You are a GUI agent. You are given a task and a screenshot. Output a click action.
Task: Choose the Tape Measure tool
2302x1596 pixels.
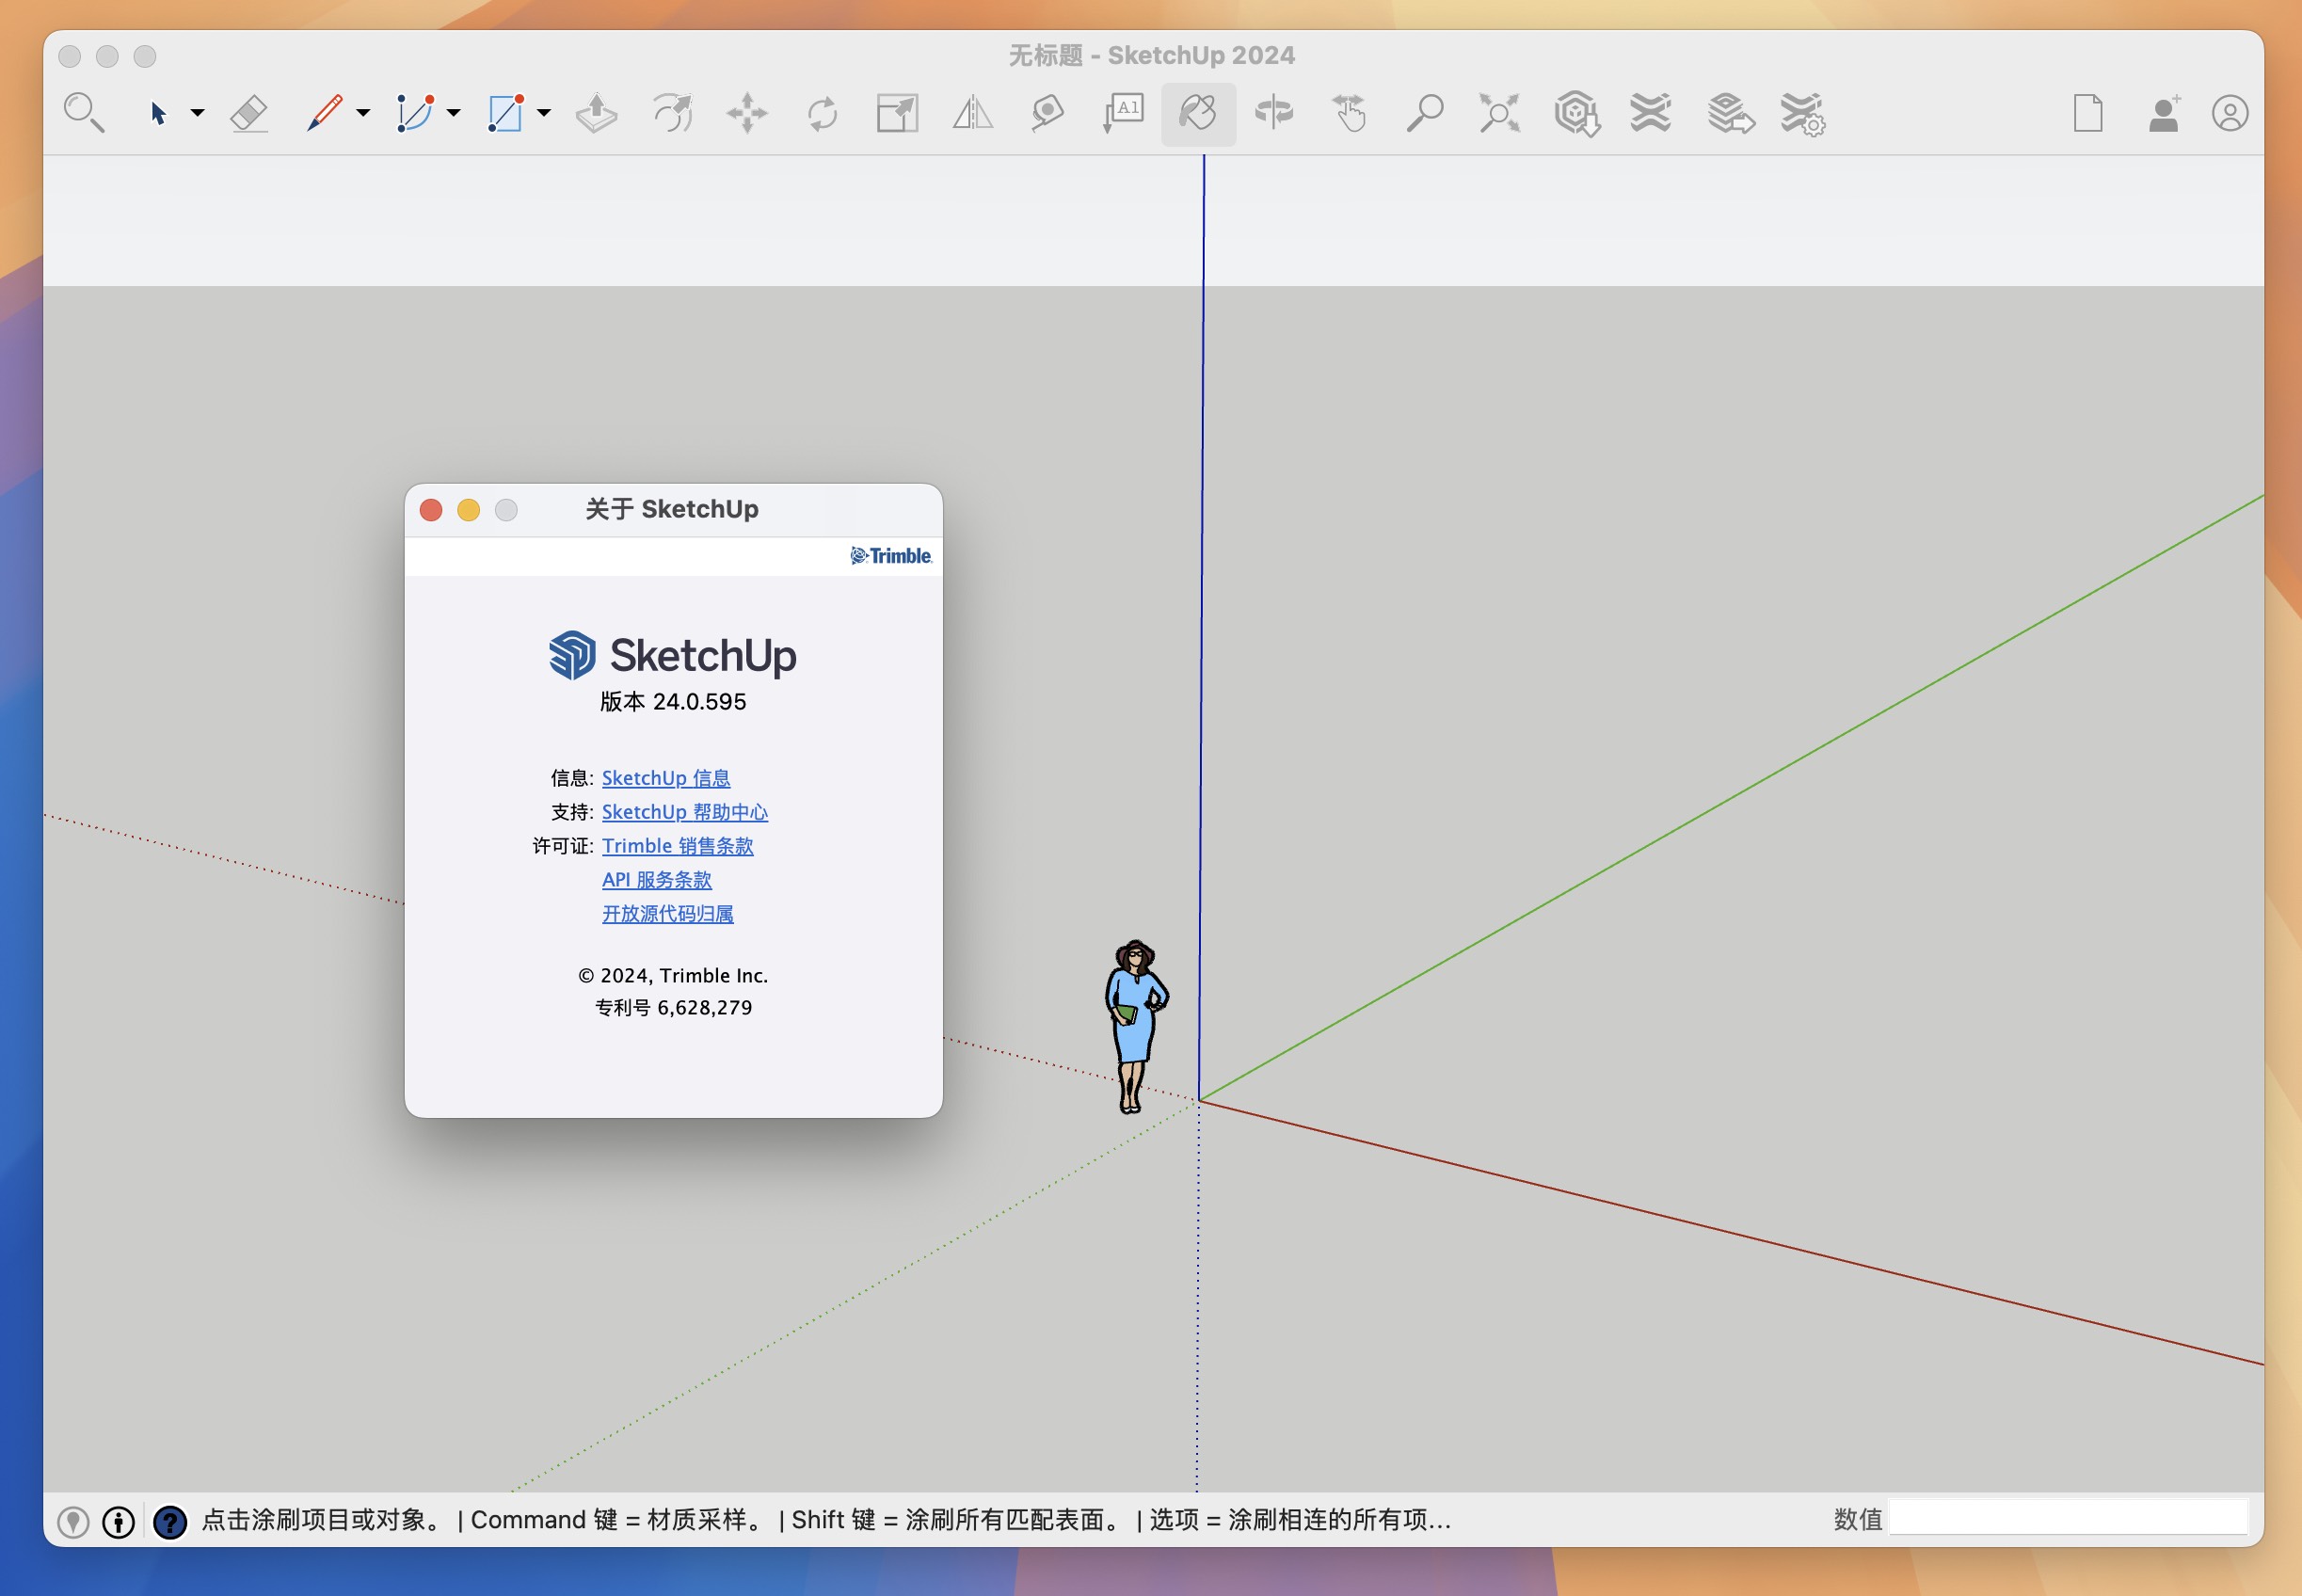[1047, 113]
